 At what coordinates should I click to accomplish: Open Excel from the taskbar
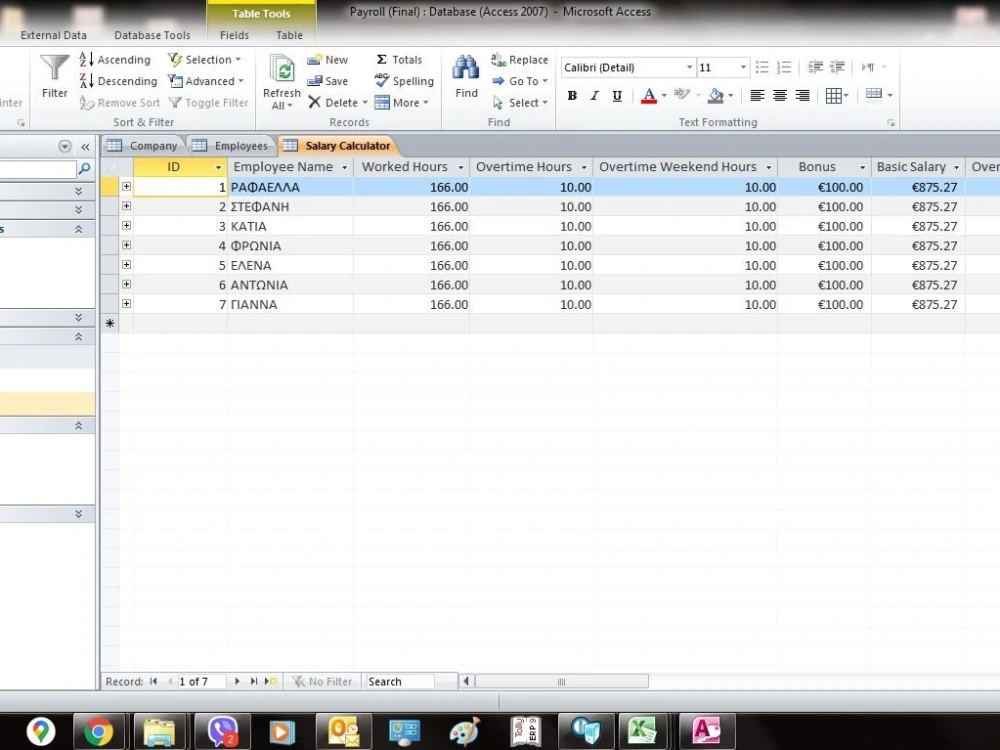[x=643, y=730]
